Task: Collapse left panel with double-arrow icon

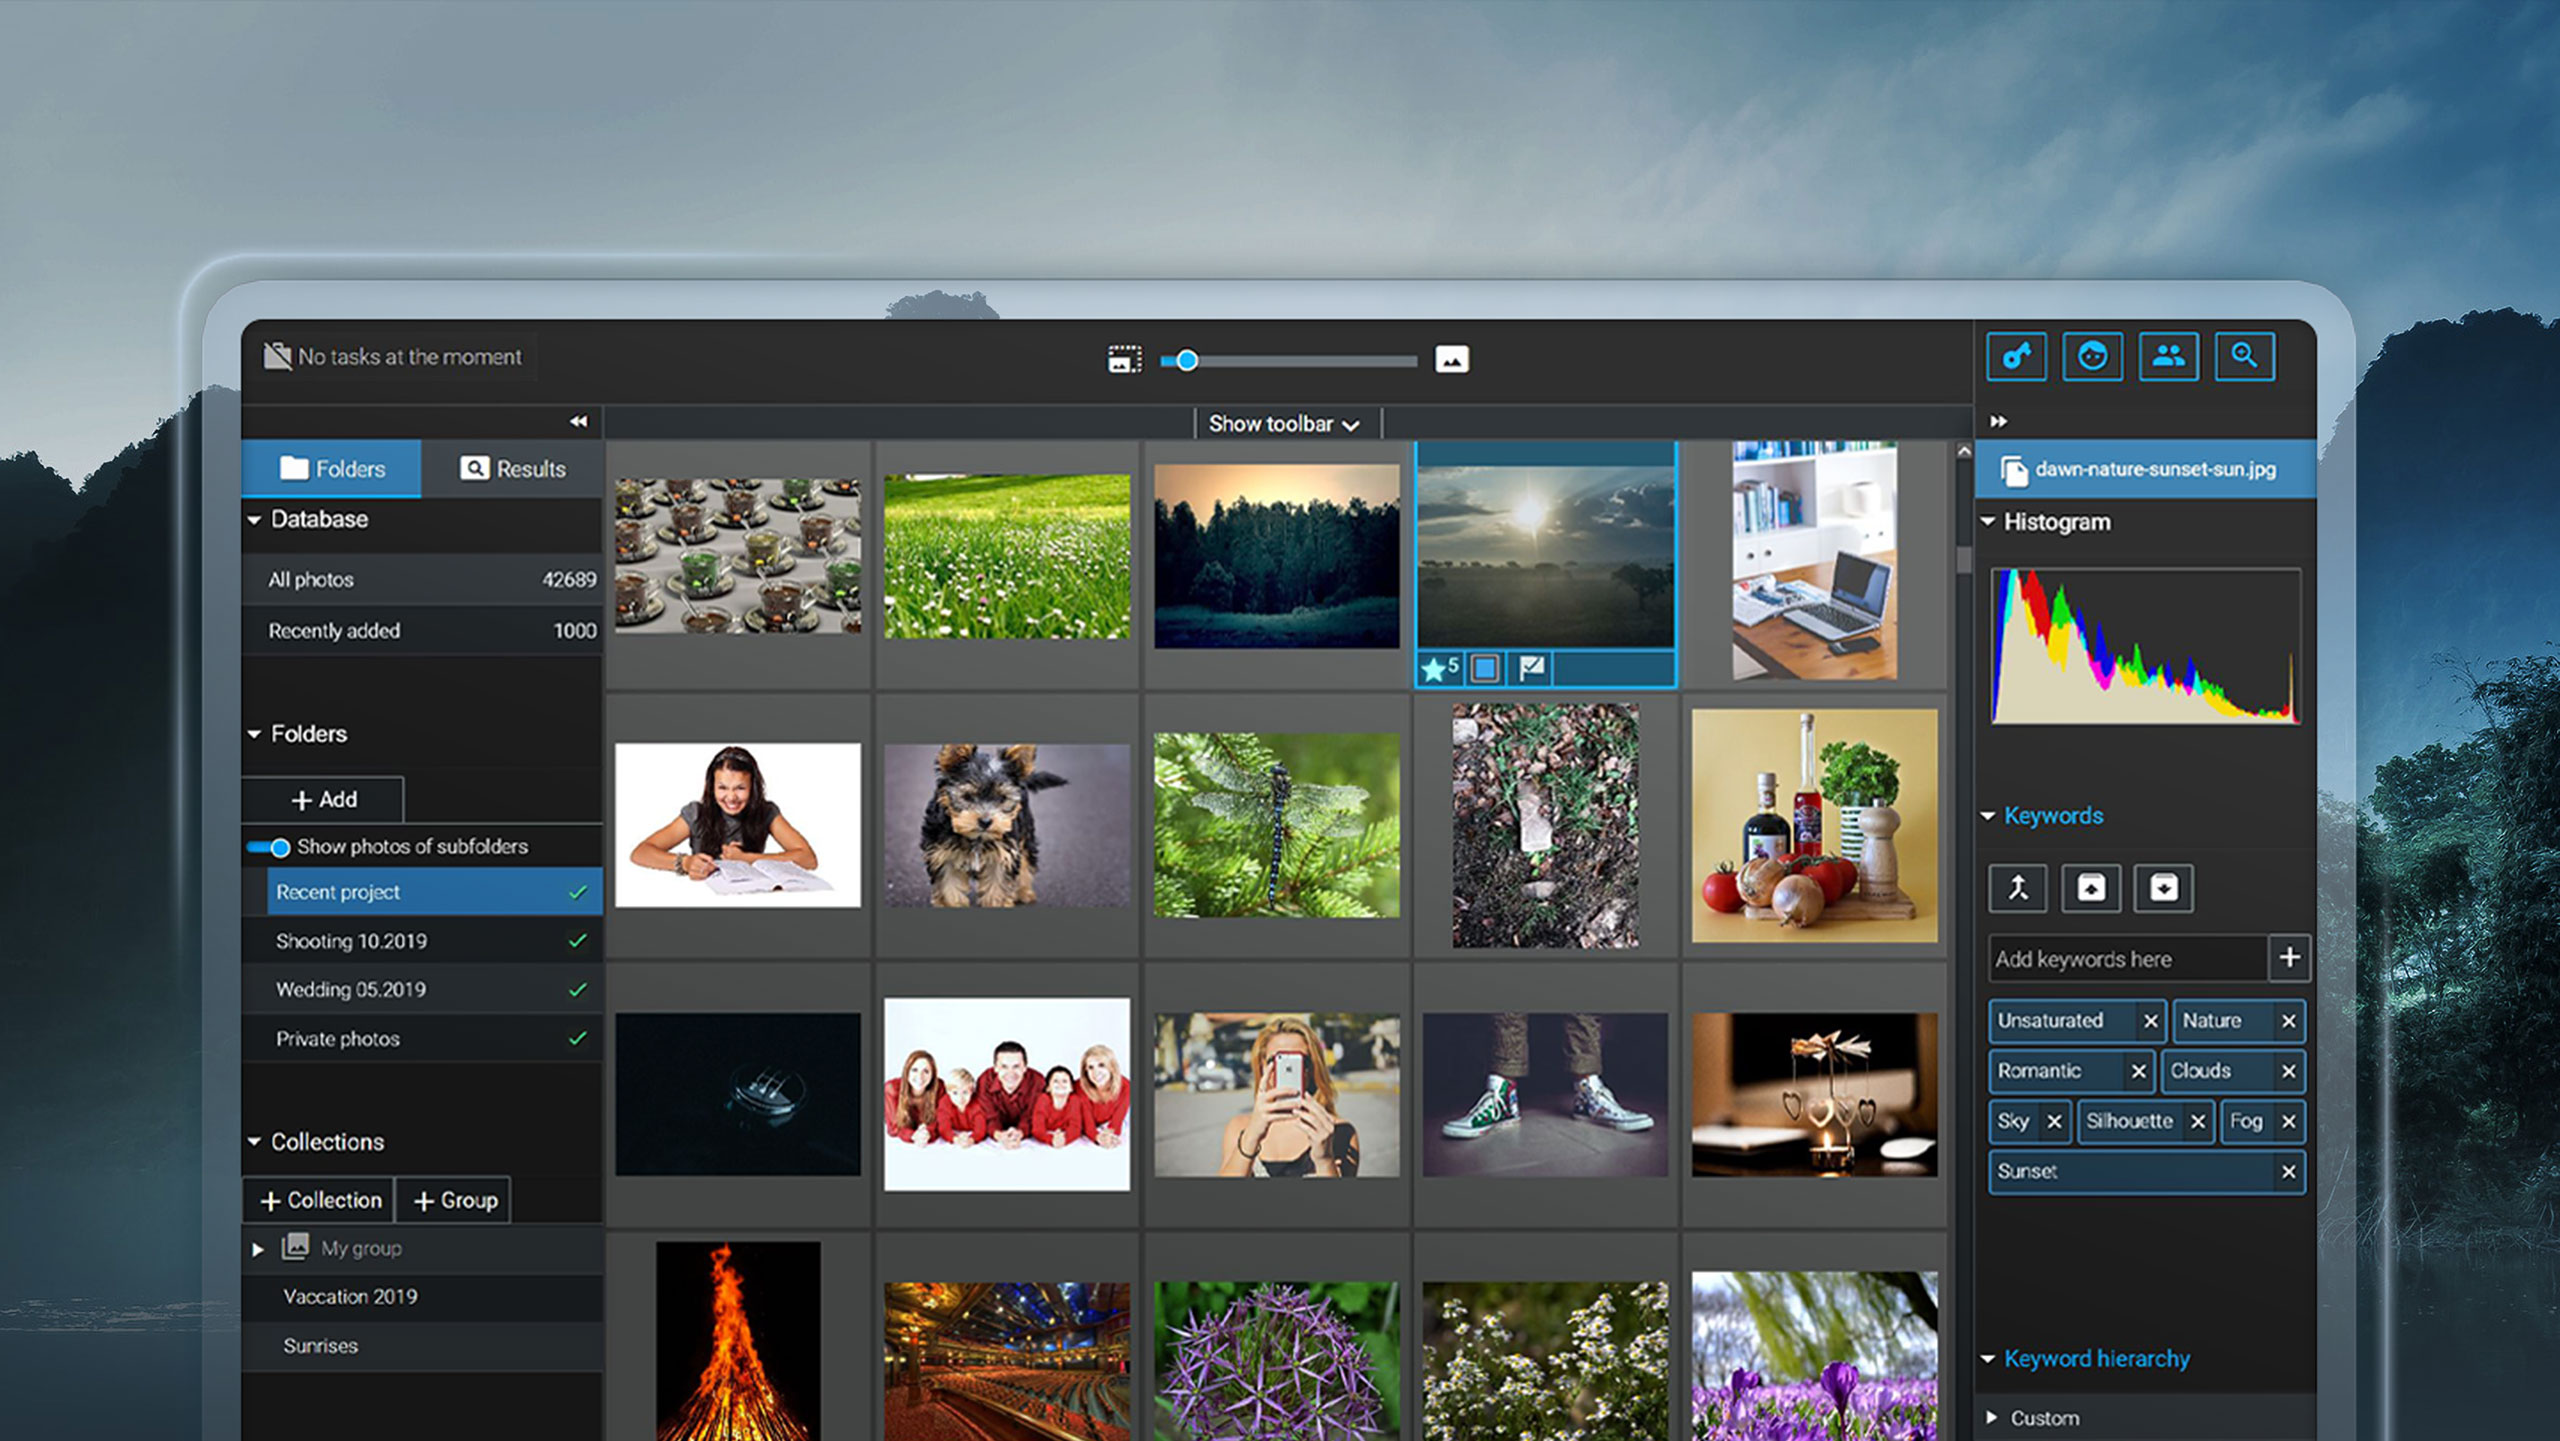Action: pos(578,421)
